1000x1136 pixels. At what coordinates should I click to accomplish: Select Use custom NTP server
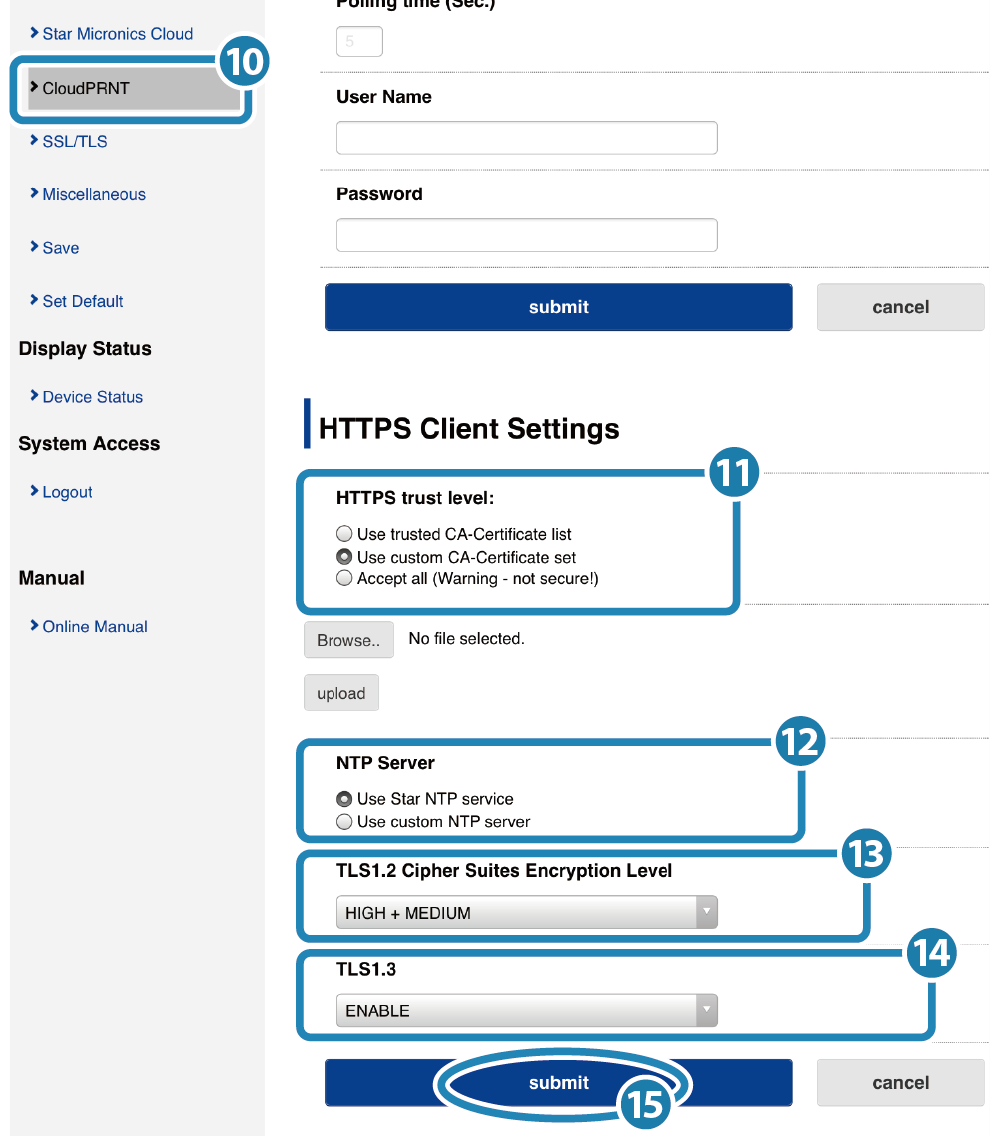pyautogui.click(x=344, y=822)
